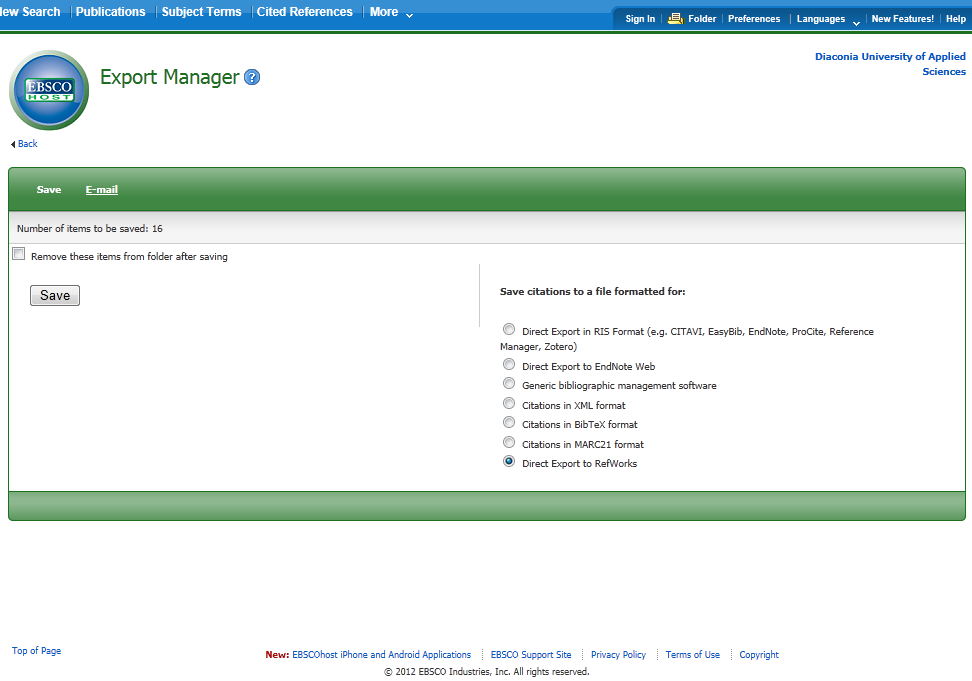Click the 'Export Manager' page title

[169, 77]
